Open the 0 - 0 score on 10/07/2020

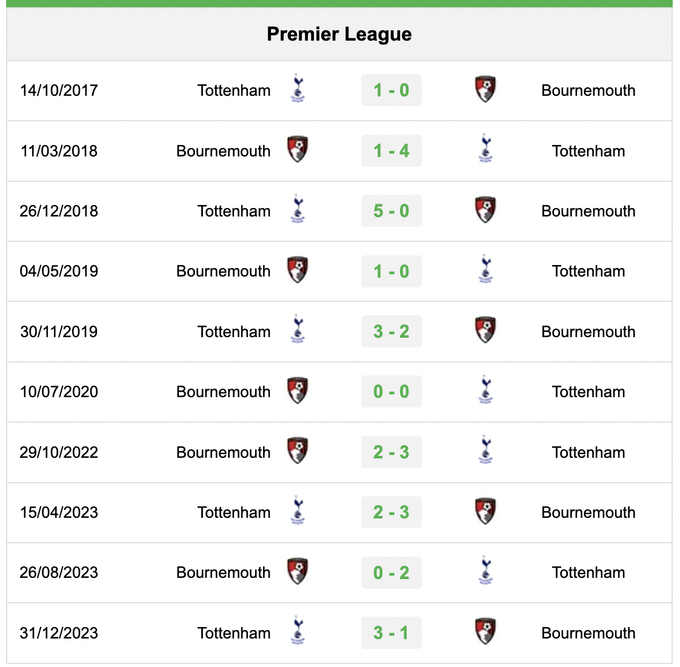(391, 391)
